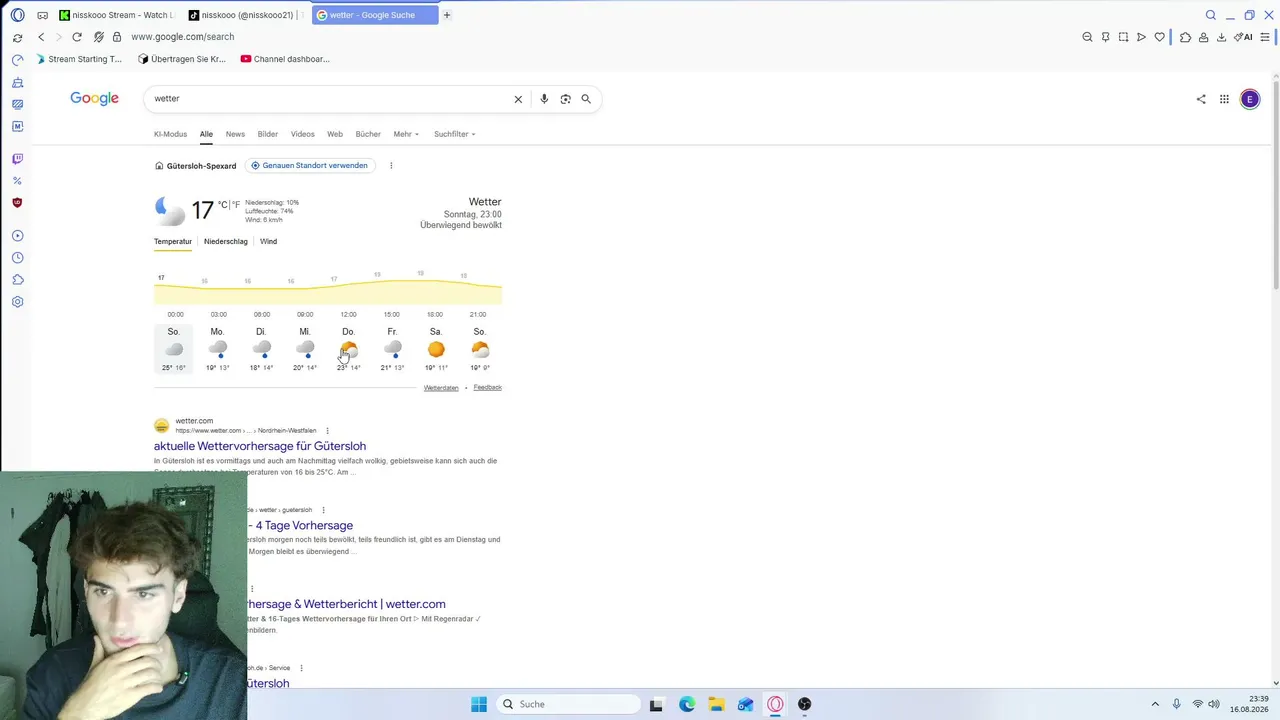Open the taskbar clock and date
This screenshot has width=1280, height=720.
coord(1250,704)
